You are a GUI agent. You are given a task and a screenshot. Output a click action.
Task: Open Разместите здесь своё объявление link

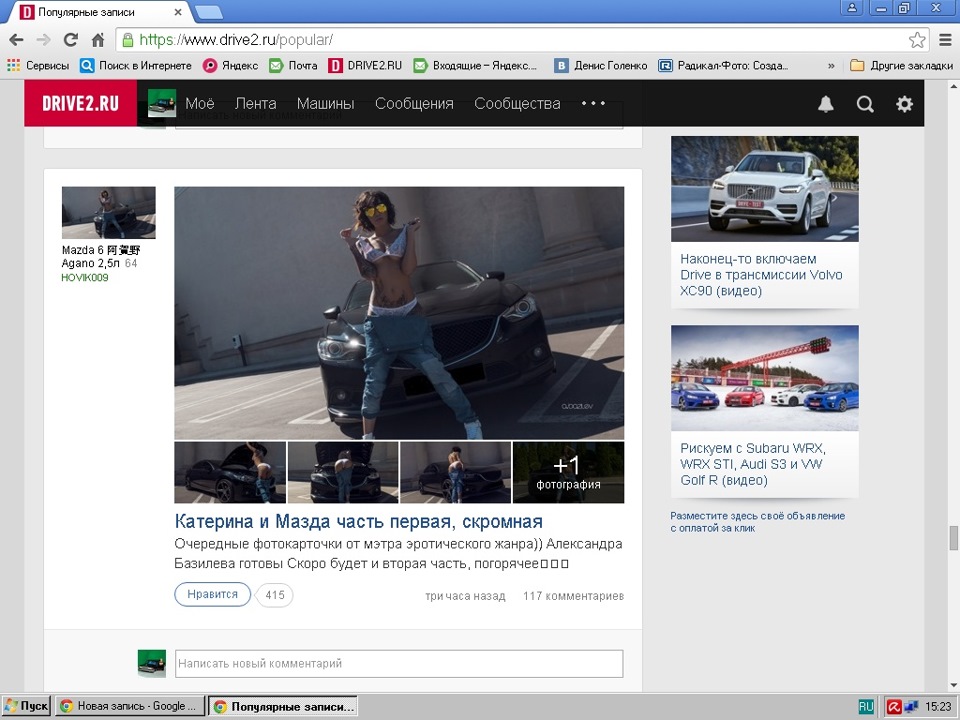click(x=757, y=522)
